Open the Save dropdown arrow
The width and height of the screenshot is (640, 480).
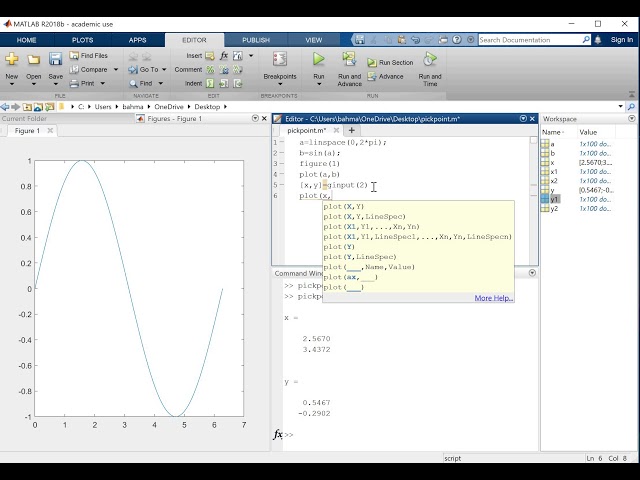[56, 84]
